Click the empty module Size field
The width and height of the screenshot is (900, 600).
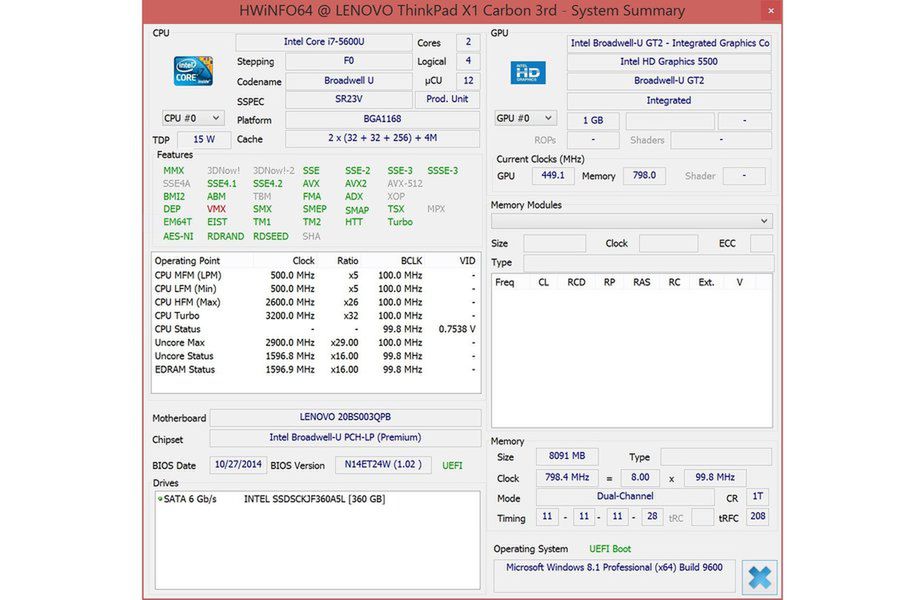pos(554,243)
